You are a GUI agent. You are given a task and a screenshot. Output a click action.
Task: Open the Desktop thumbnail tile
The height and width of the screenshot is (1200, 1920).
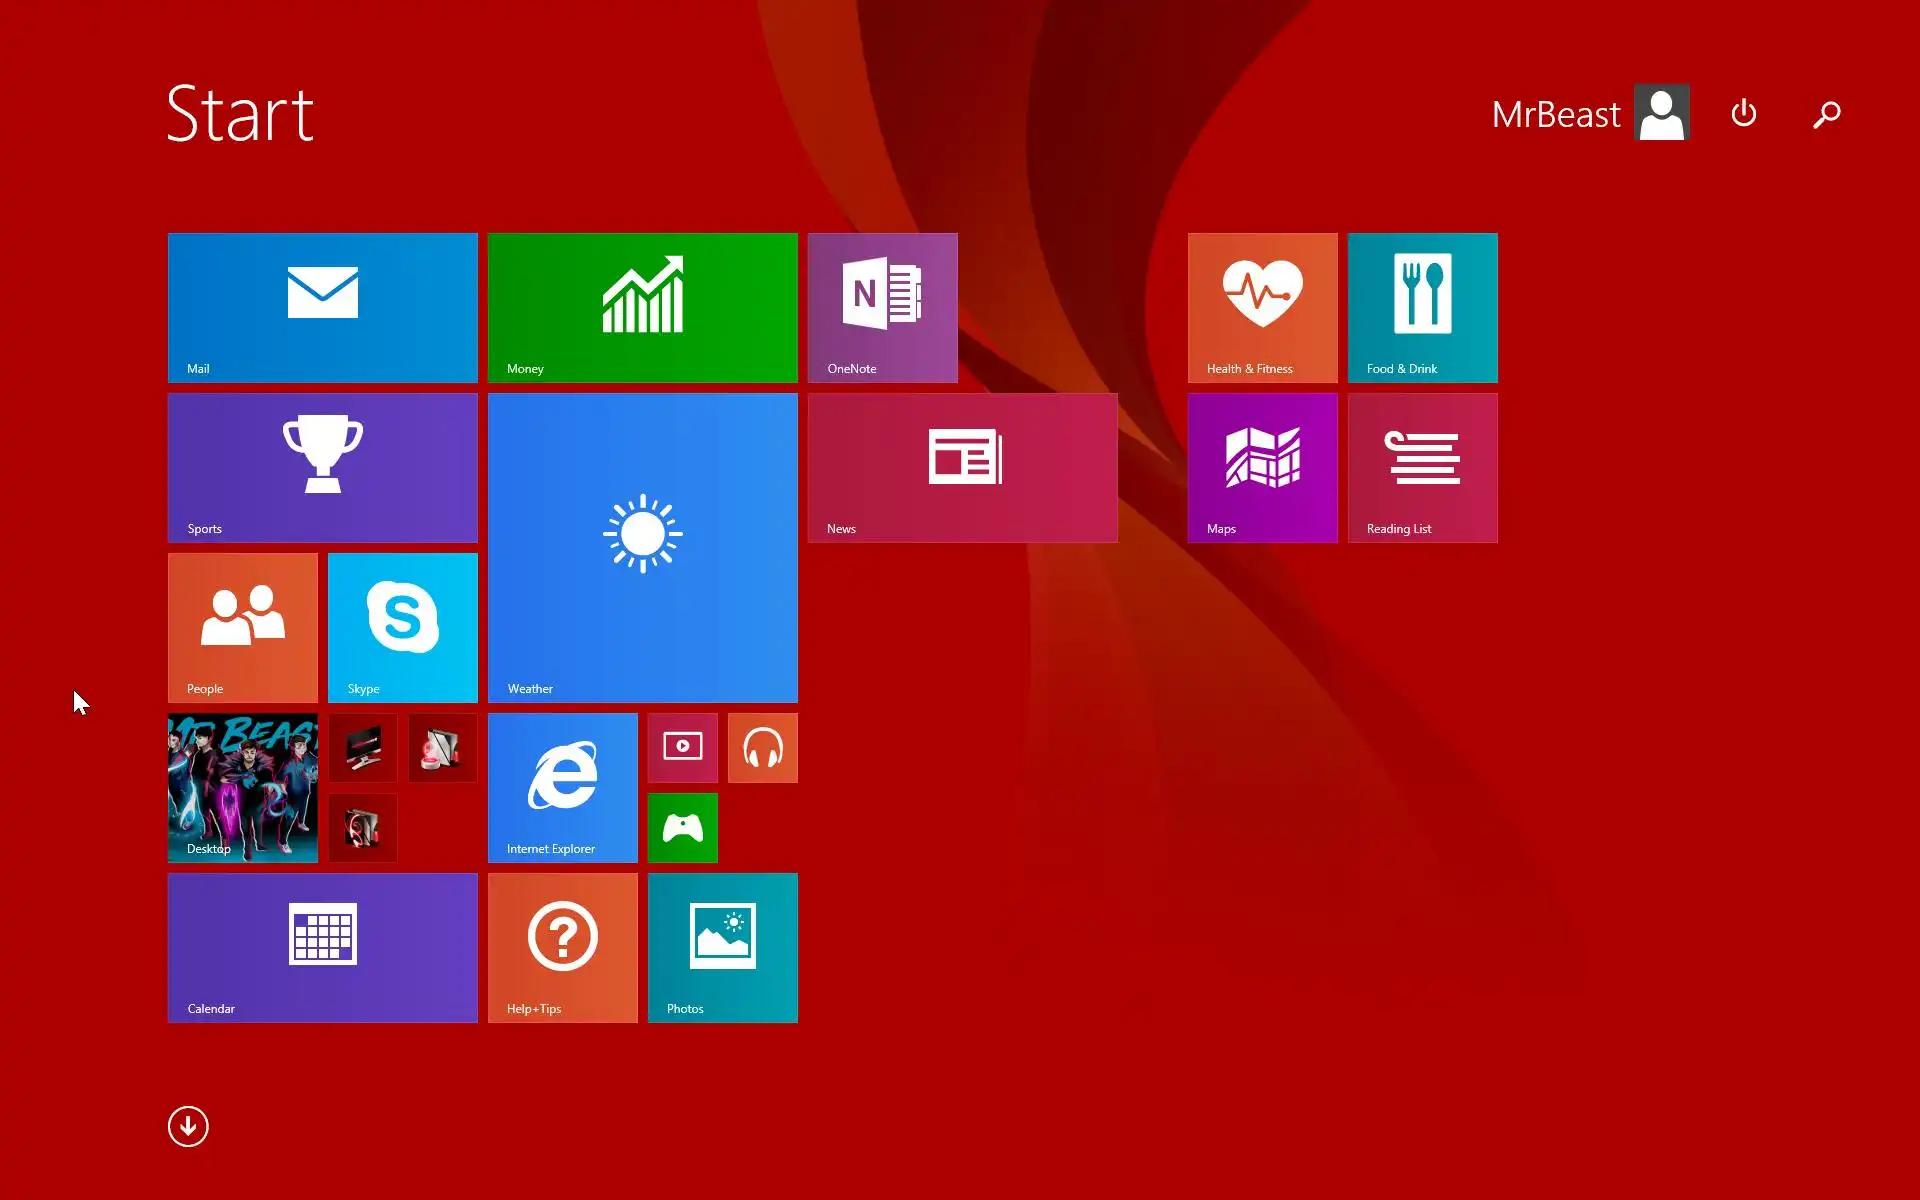click(242, 787)
